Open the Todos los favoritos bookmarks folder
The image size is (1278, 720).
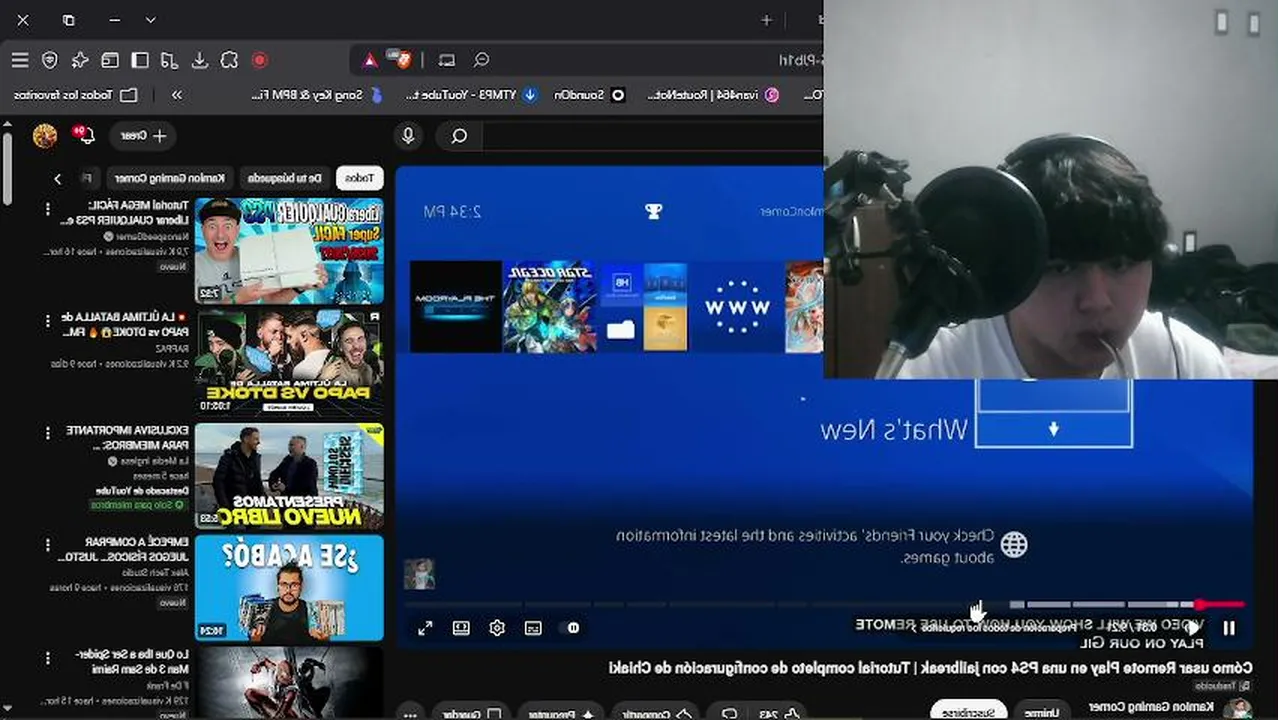click(x=76, y=95)
